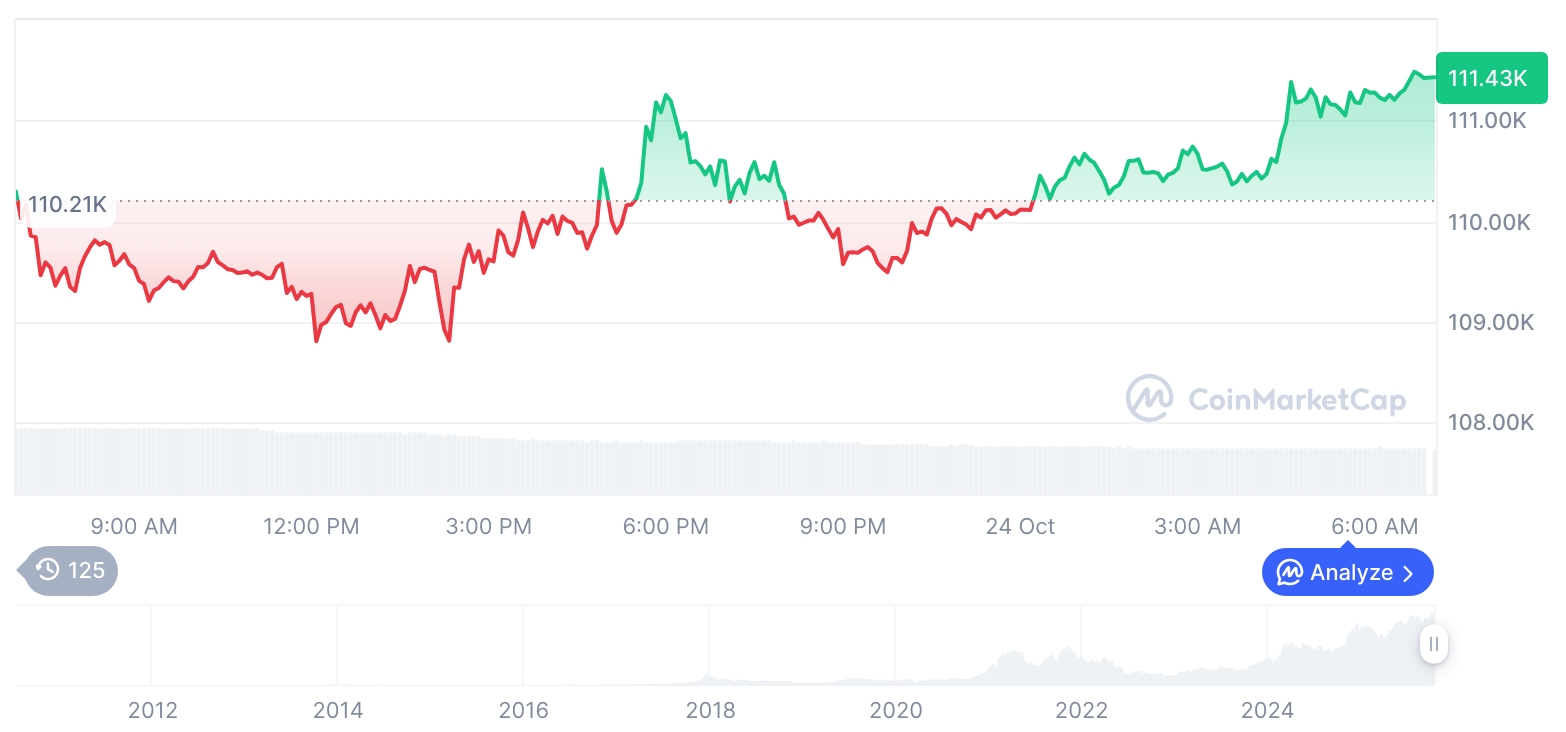The width and height of the screenshot is (1566, 732).
Task: Click the history clock icon beside 125
Action: point(47,570)
